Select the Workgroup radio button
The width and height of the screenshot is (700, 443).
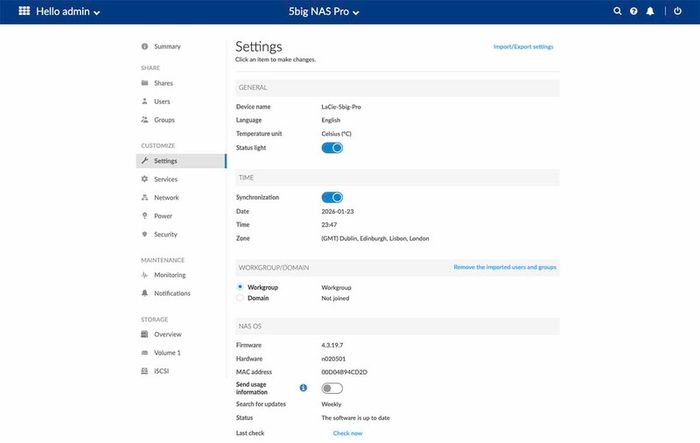coord(240,287)
